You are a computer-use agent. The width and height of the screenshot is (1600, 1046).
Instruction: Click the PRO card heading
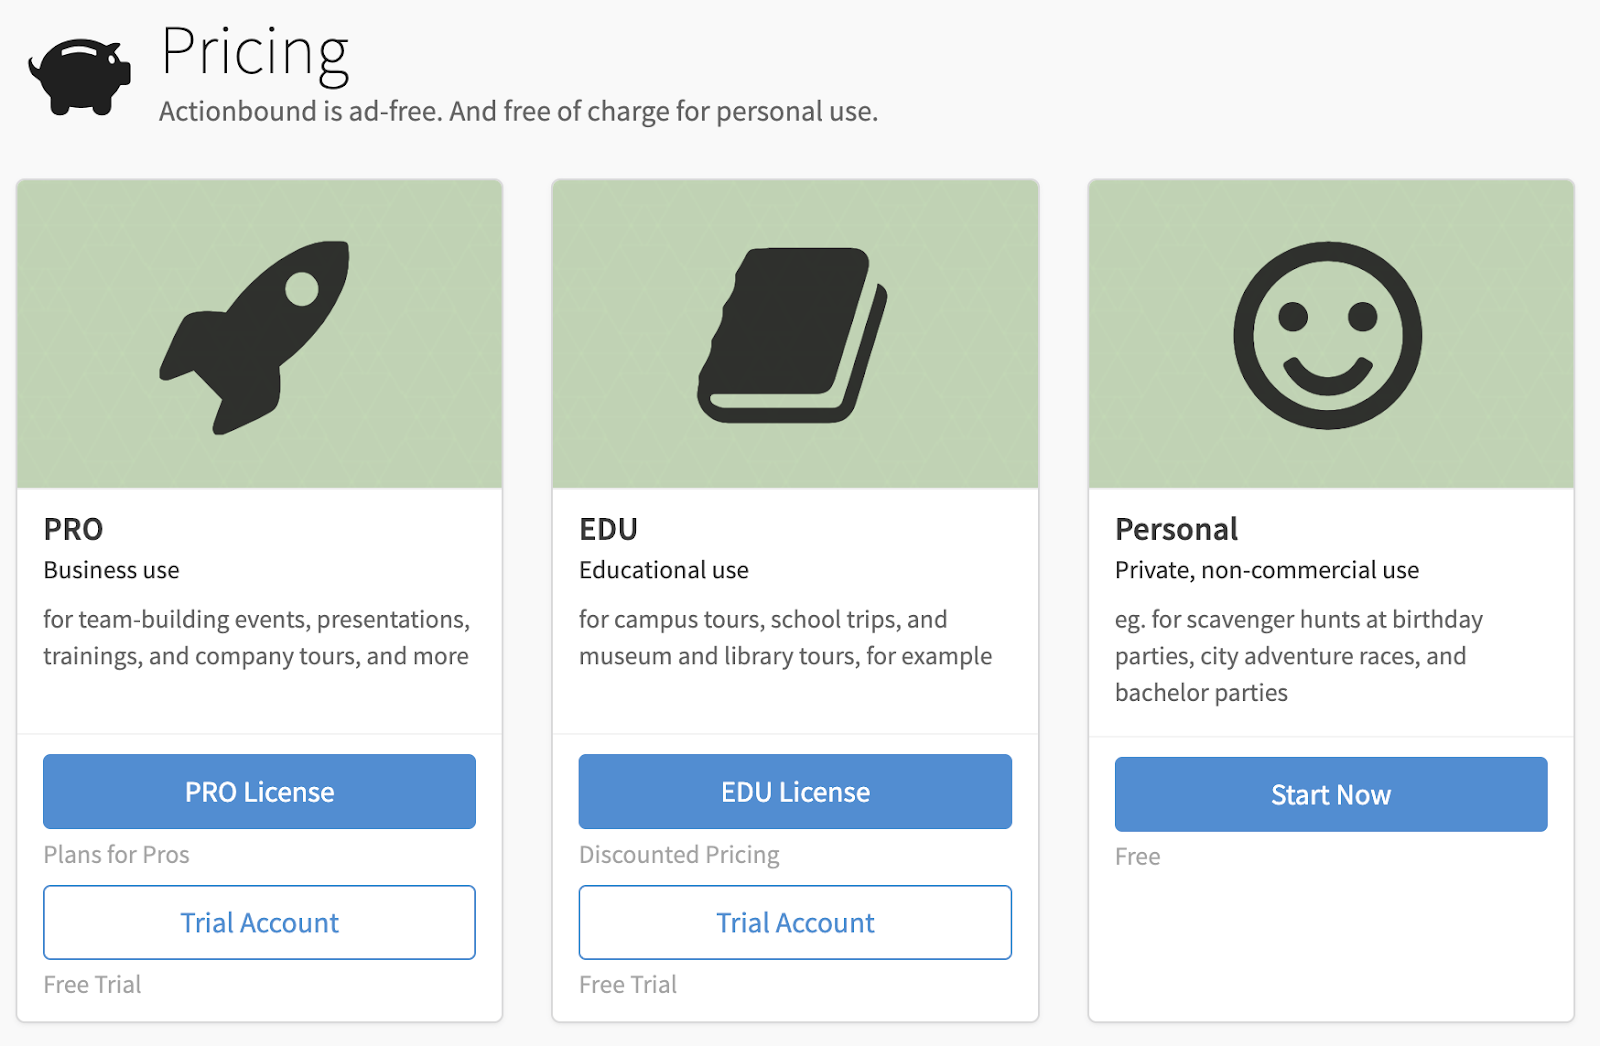(x=73, y=529)
